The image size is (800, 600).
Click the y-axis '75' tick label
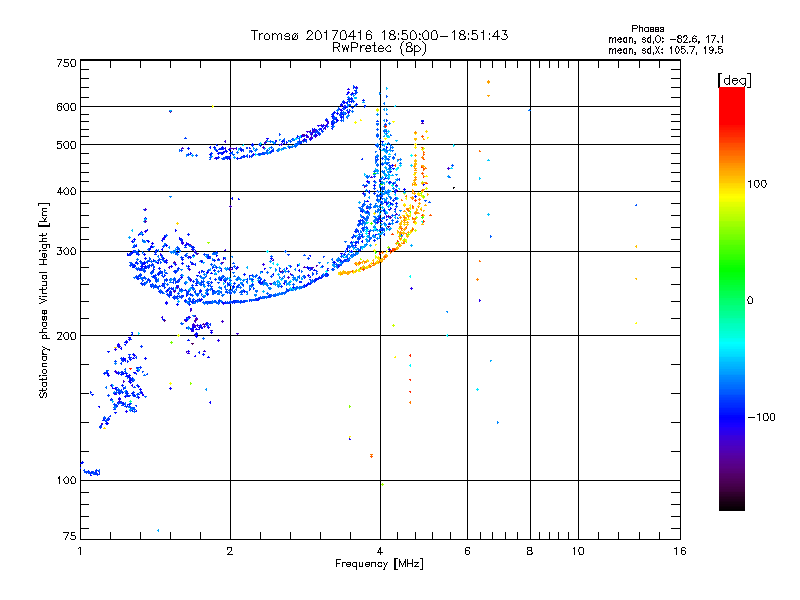tap(70, 536)
